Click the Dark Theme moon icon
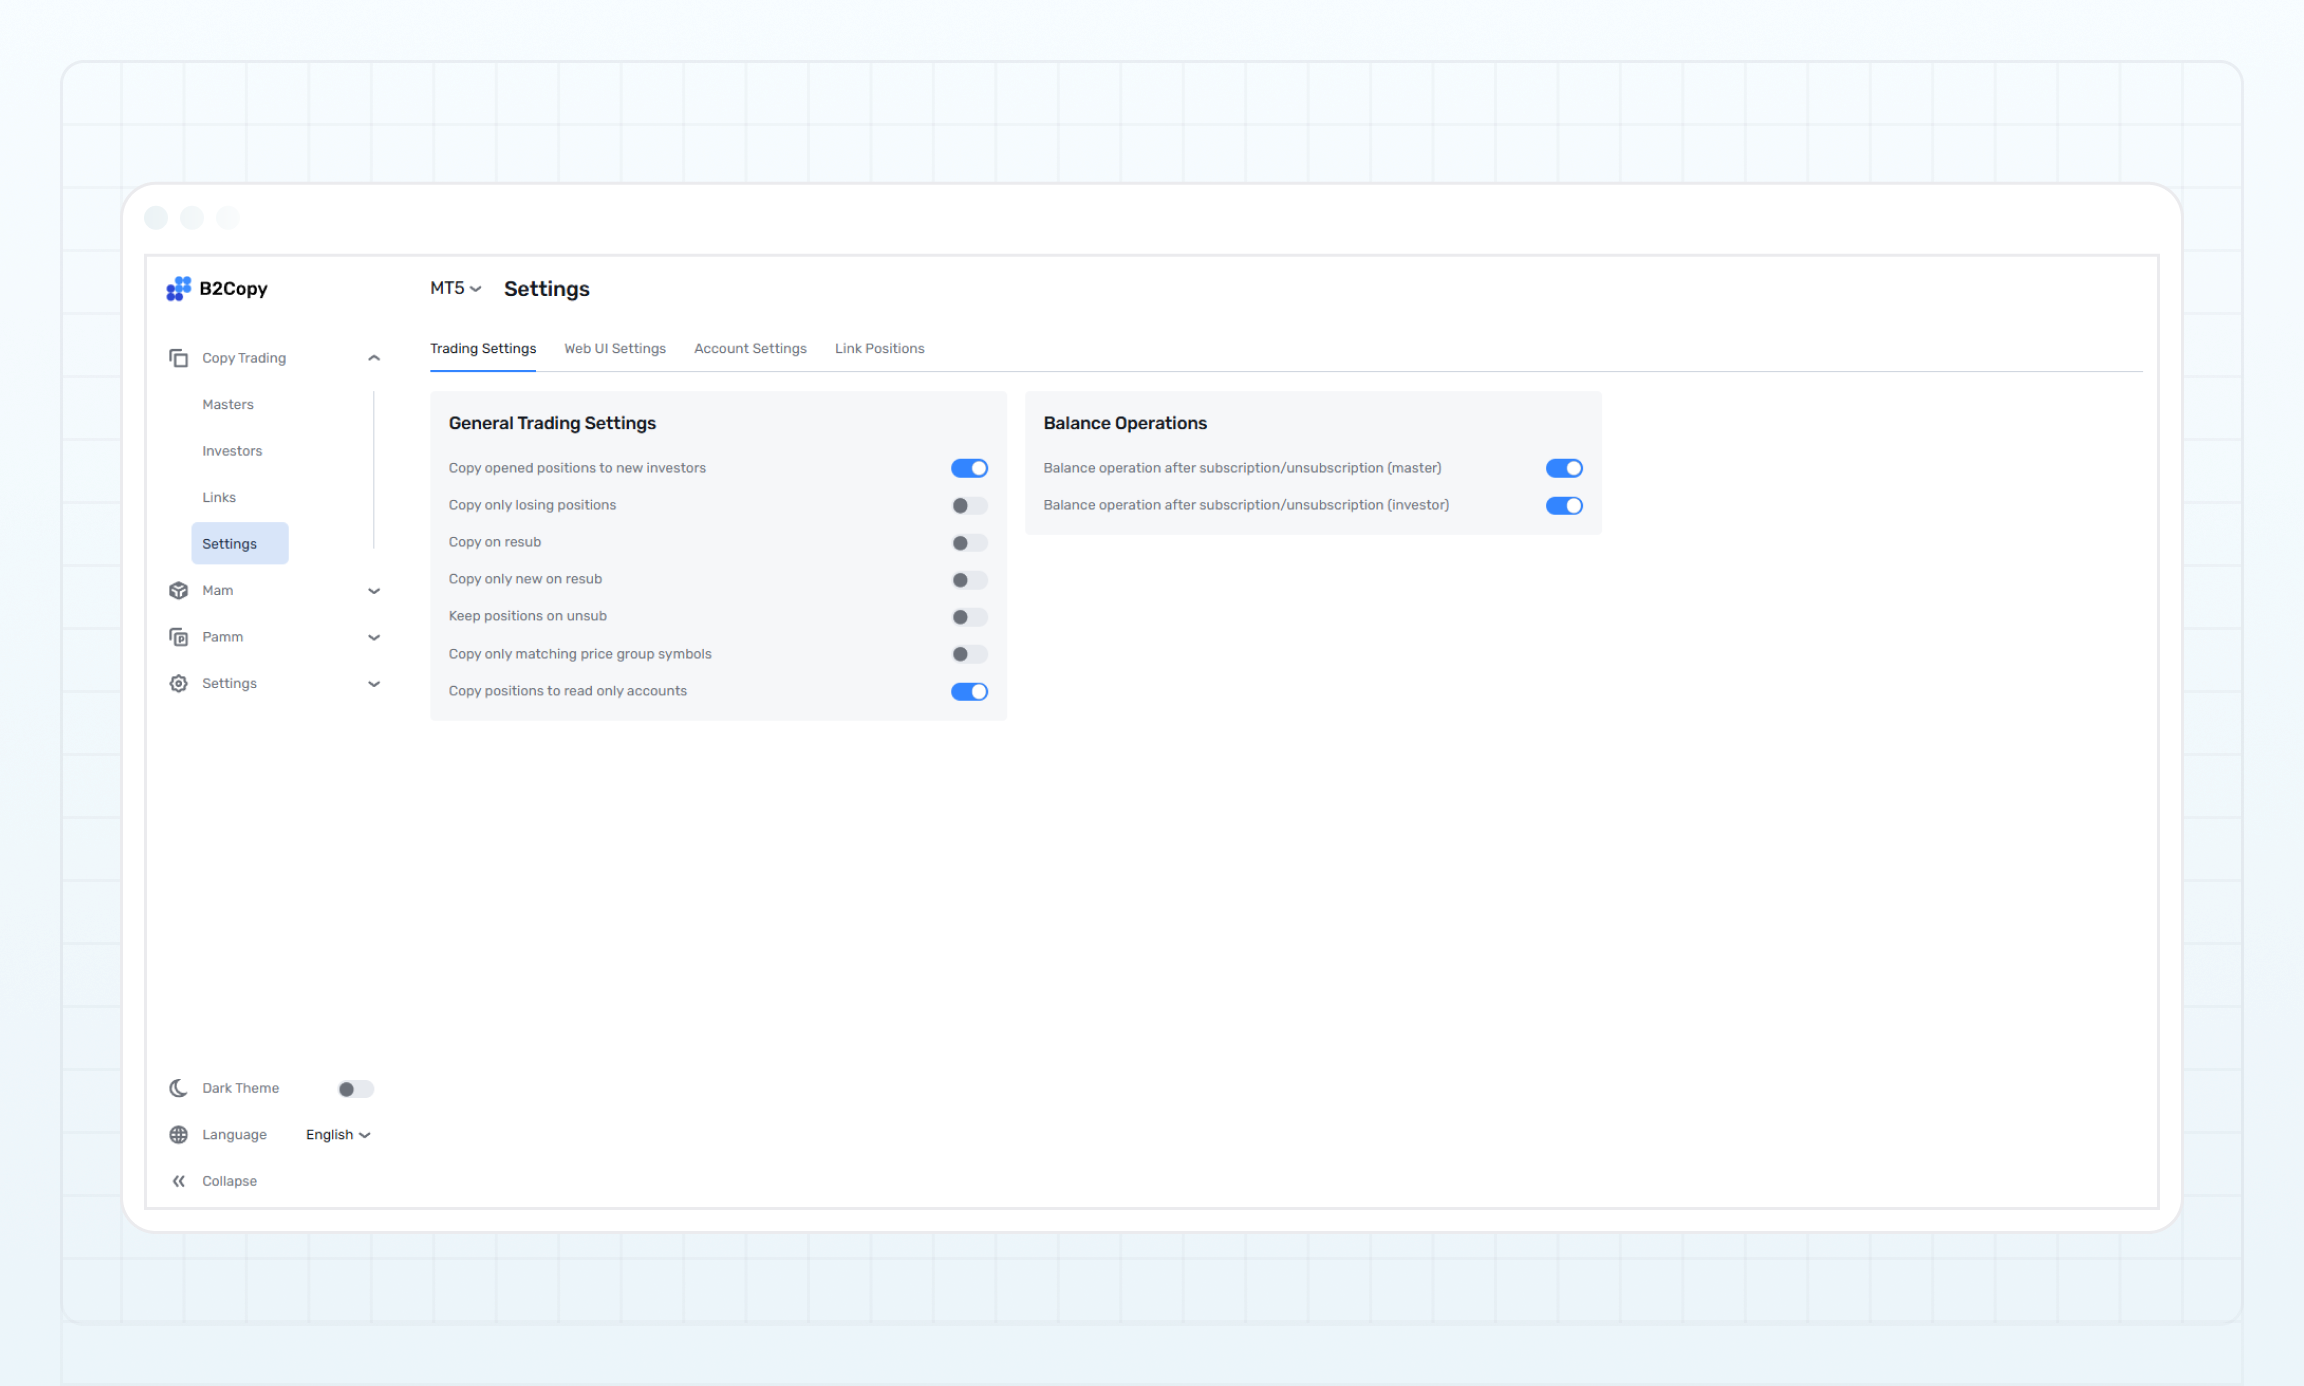 tap(178, 1087)
